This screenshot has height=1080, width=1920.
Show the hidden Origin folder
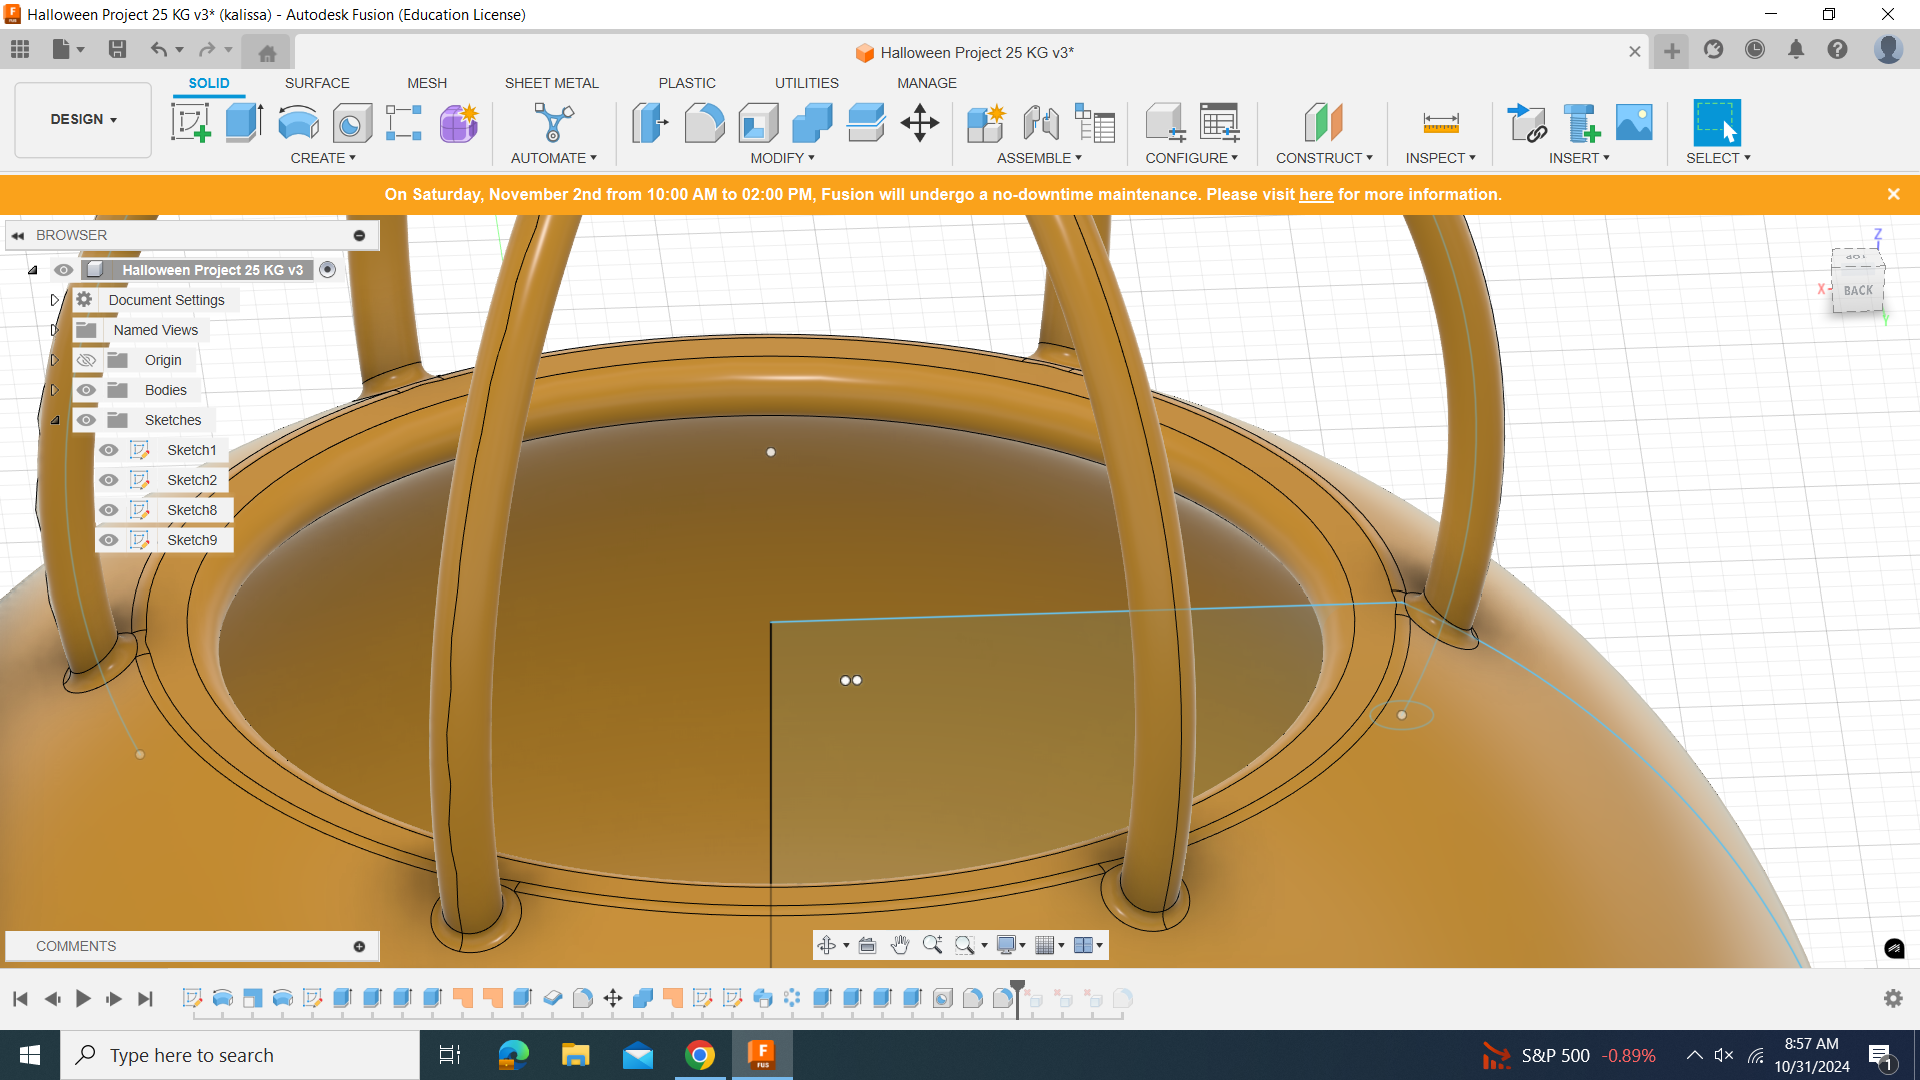point(86,360)
